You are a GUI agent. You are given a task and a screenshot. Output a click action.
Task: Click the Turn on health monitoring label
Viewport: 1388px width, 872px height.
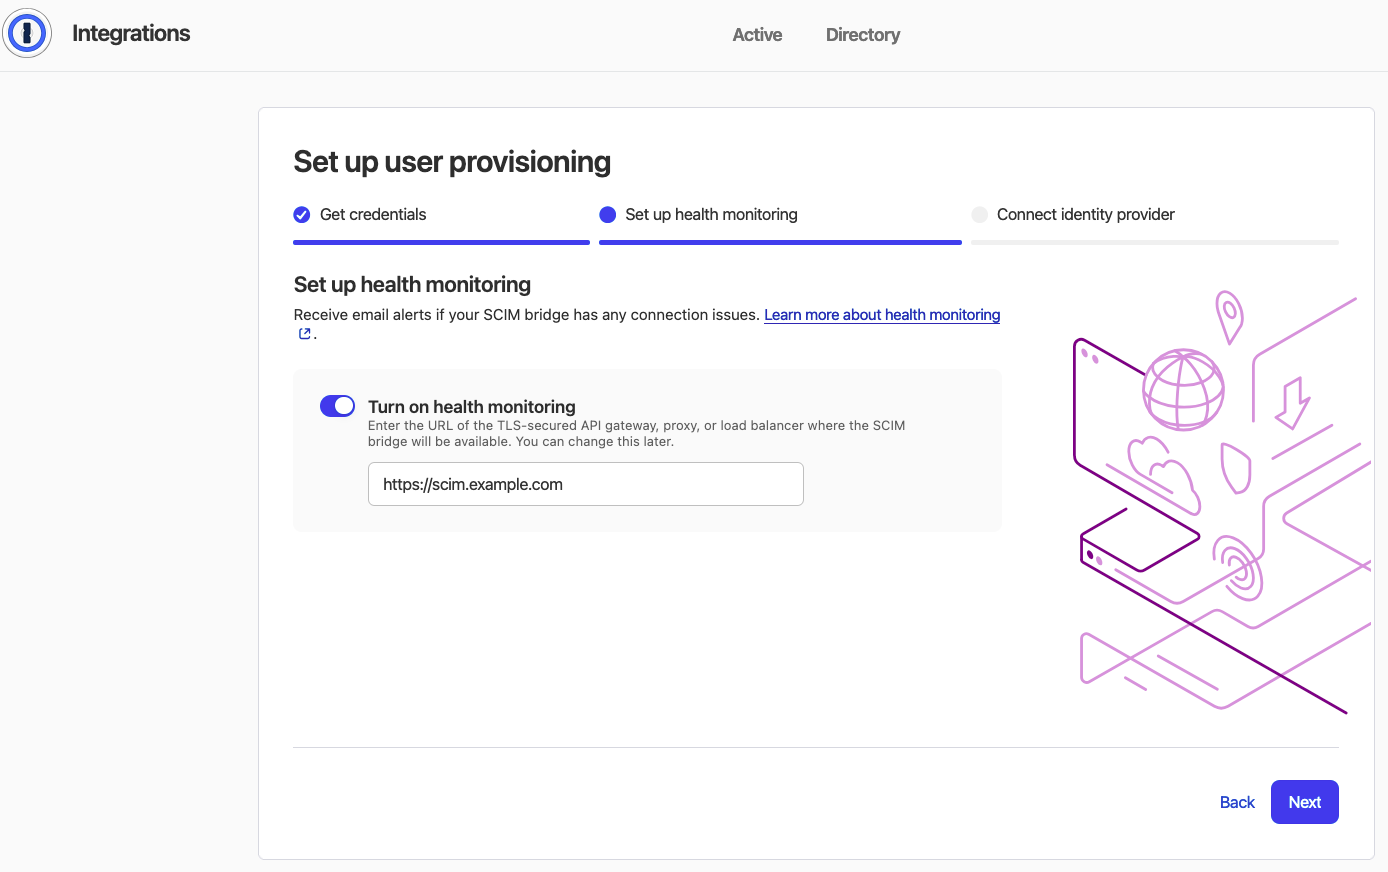(x=472, y=407)
